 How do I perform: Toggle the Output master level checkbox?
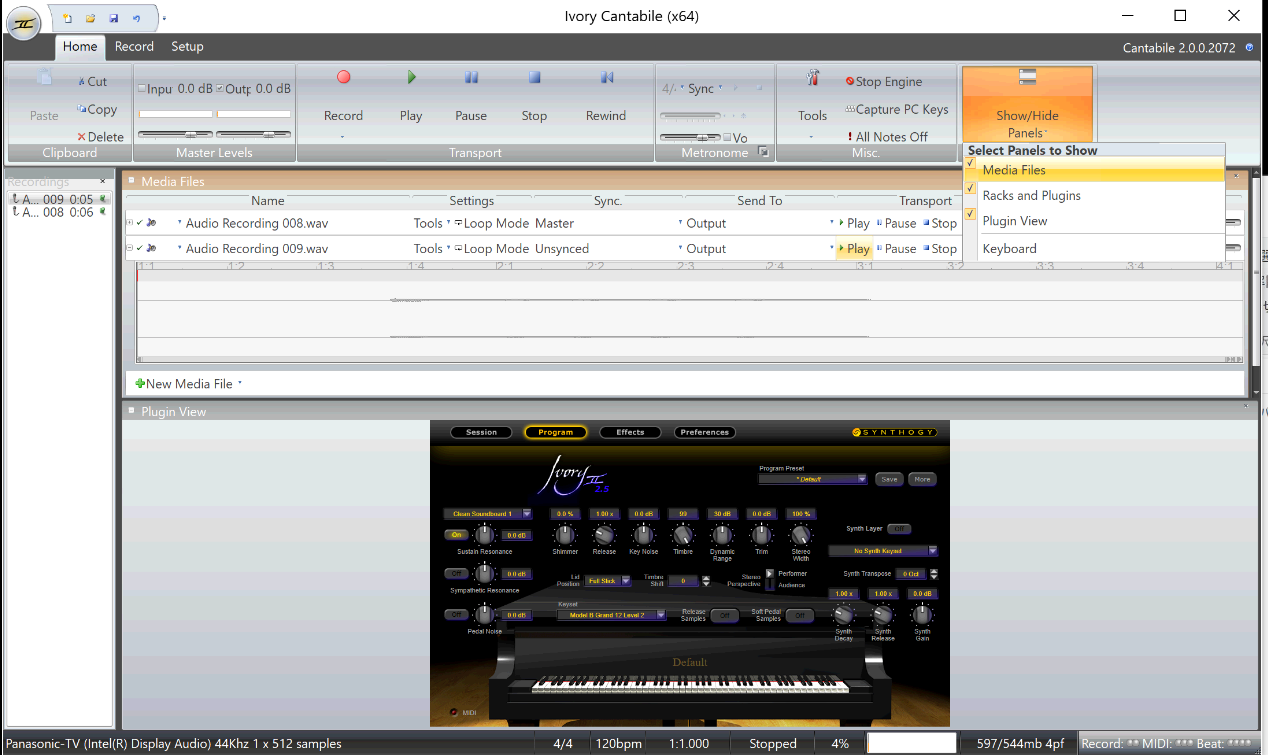pos(220,89)
